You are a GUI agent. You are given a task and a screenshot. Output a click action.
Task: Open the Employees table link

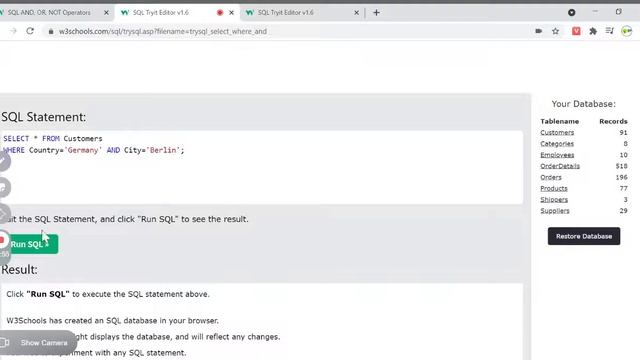[x=557, y=155]
